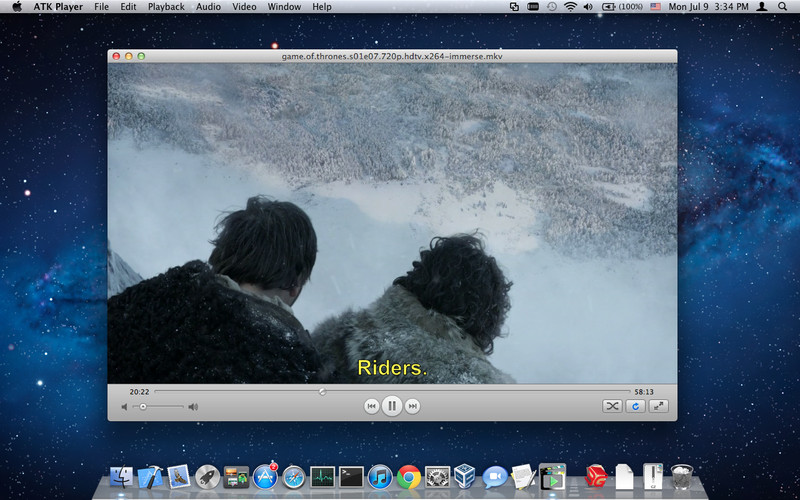
Task: Launch iTunes from the dock
Action: pyautogui.click(x=379, y=477)
